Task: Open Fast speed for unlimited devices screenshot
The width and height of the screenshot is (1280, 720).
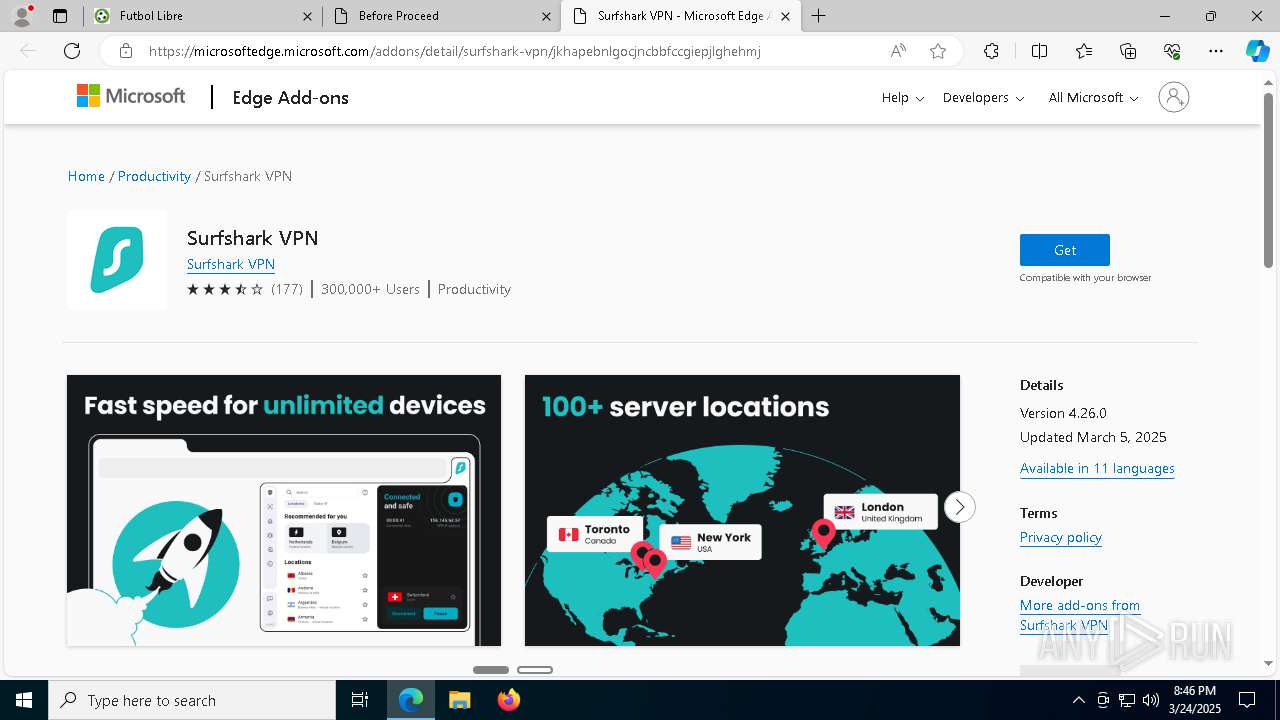Action: 284,510
